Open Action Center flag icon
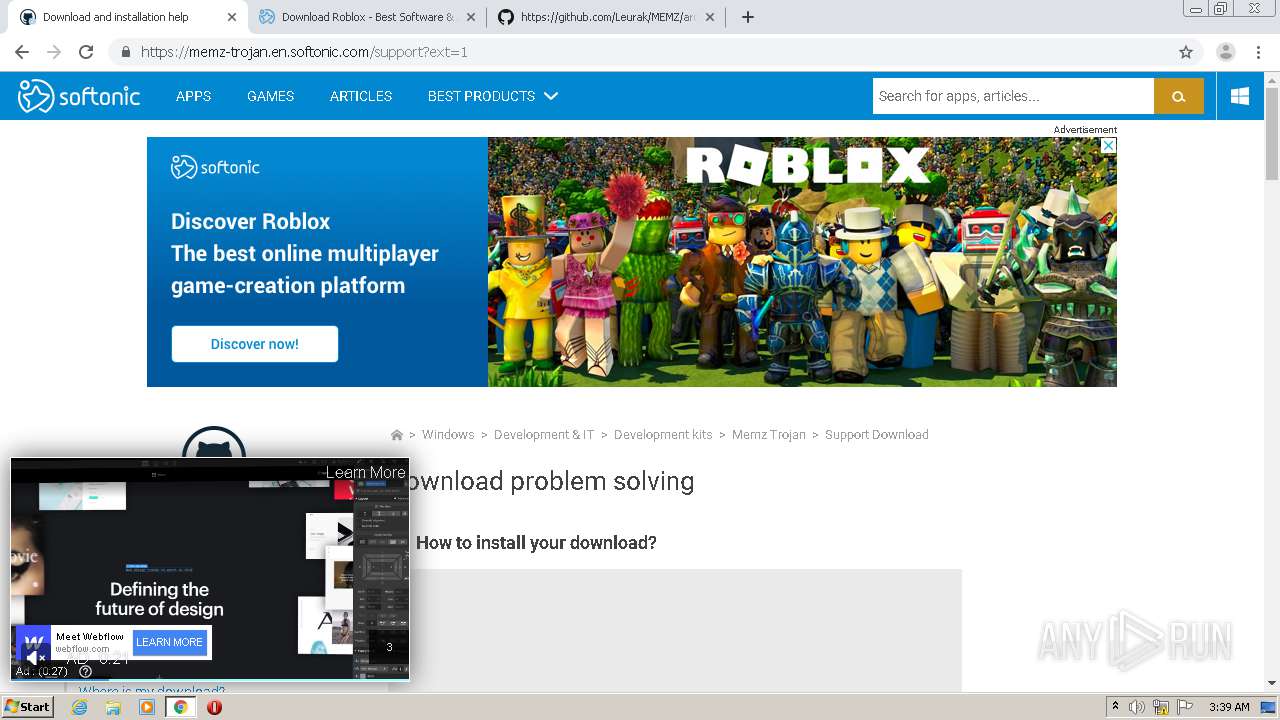The width and height of the screenshot is (1280, 720). 1185,707
